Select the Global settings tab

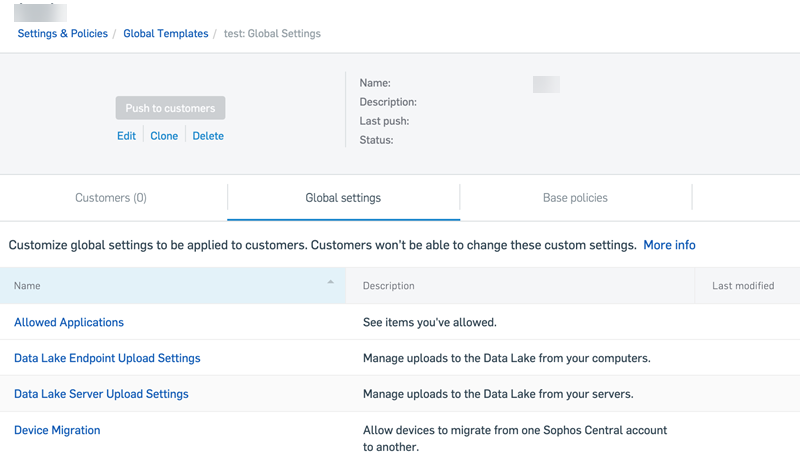(343, 198)
